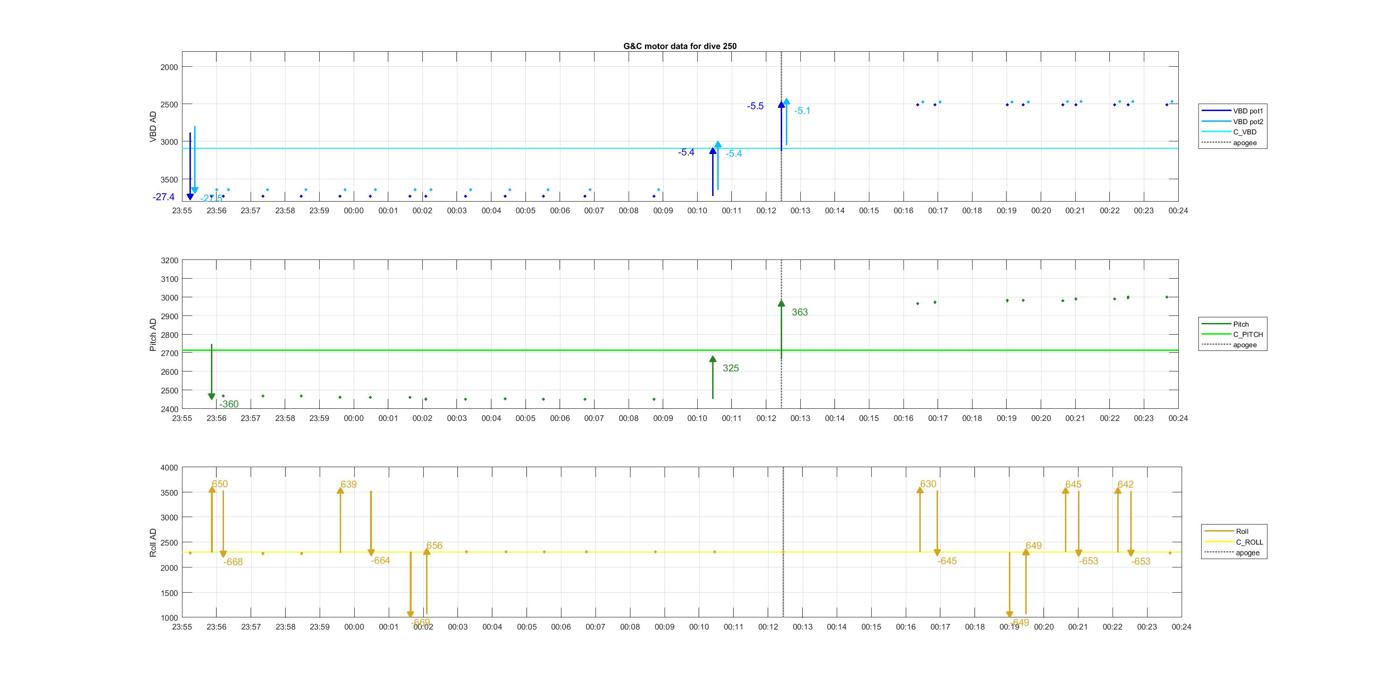Click the 'Pitch AD' y-axis label
1400x693 pixels.
point(154,335)
